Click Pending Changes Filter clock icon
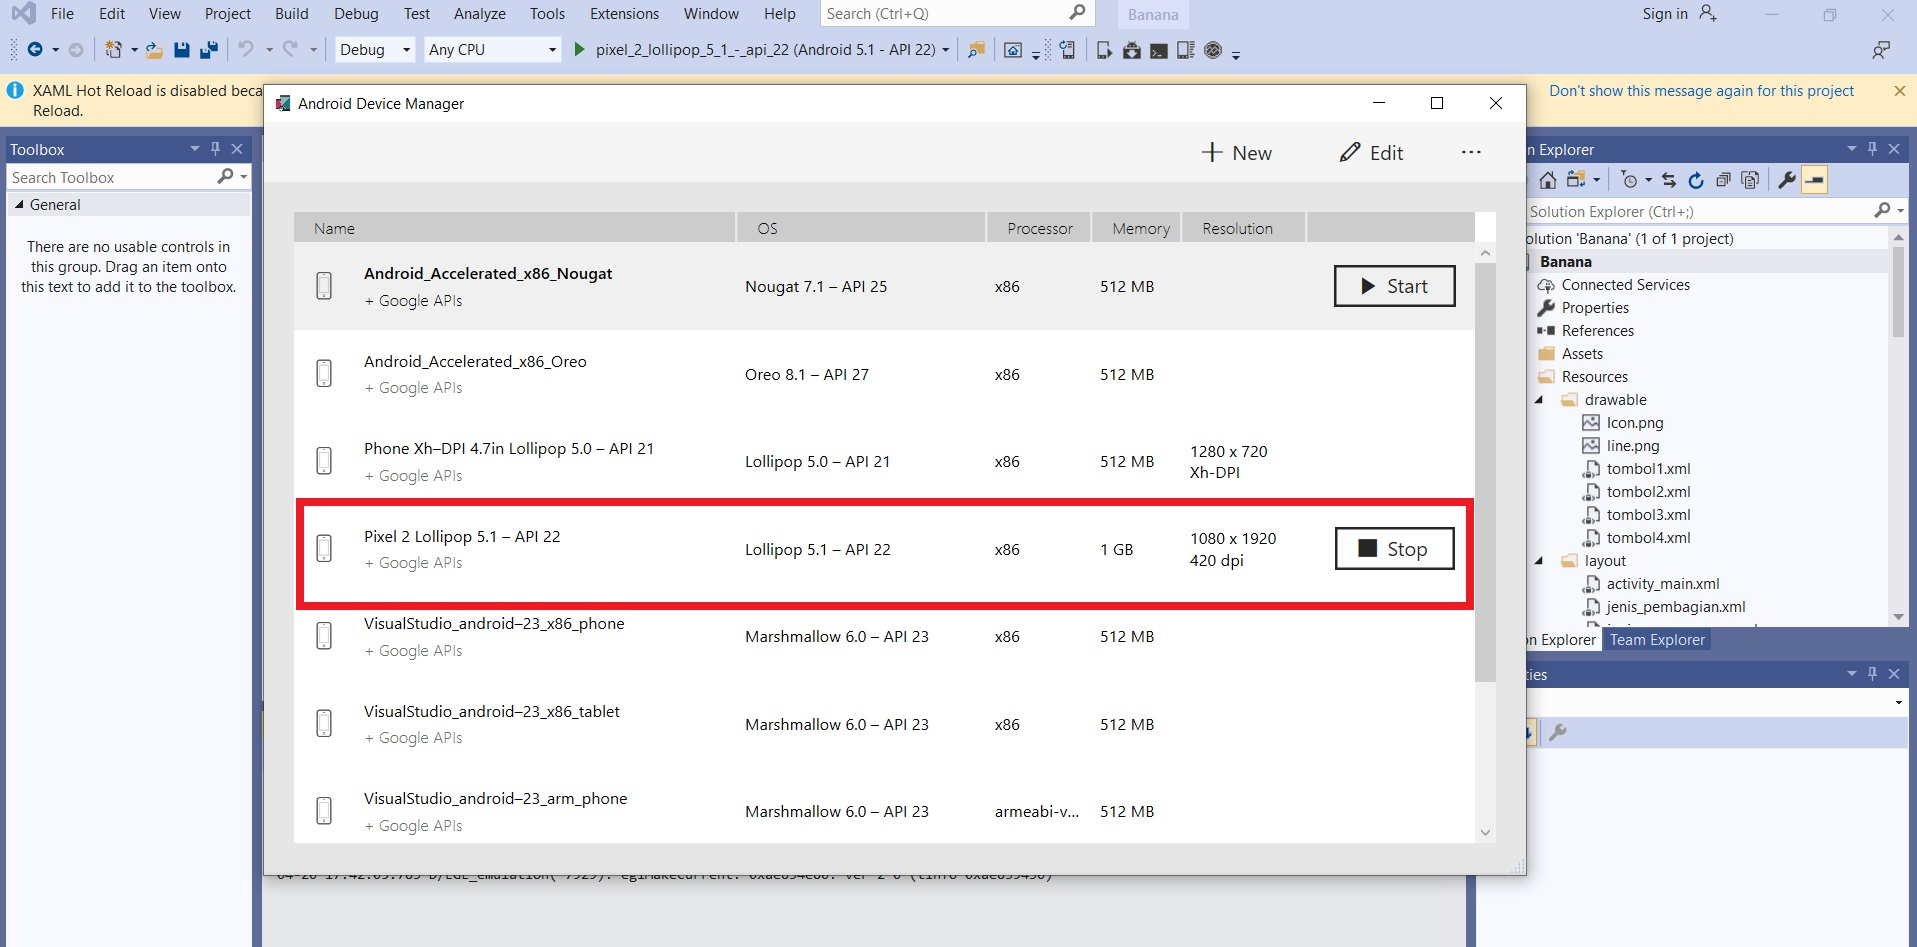Image resolution: width=1917 pixels, height=947 pixels. [x=1629, y=180]
